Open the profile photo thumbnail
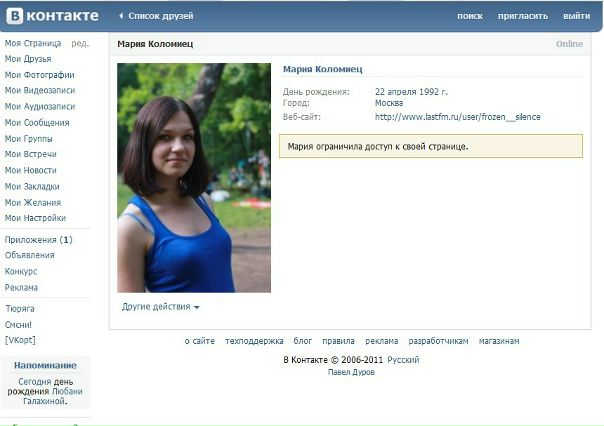The width and height of the screenshot is (604, 426). [194, 178]
